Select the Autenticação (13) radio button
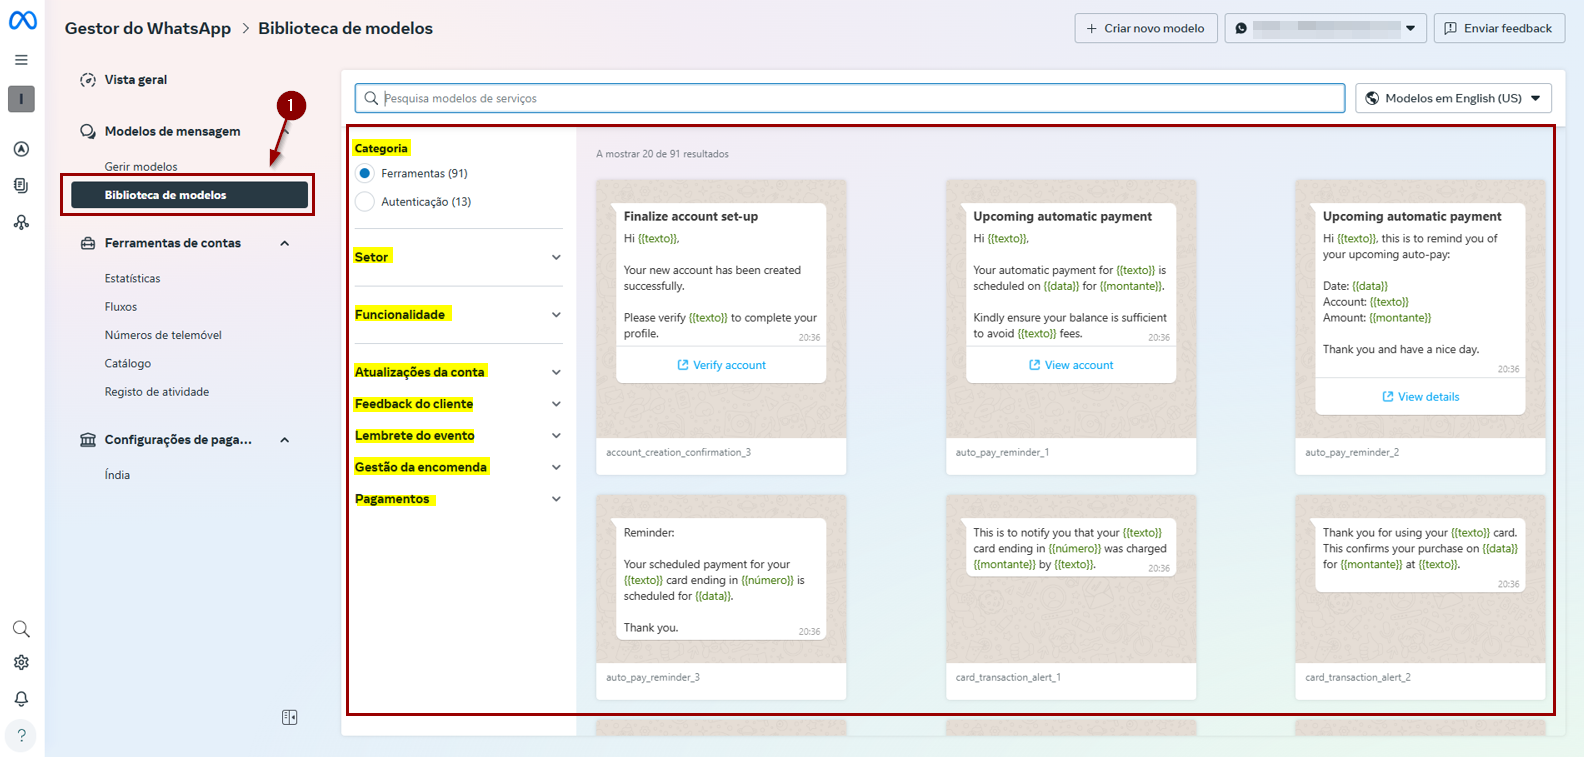This screenshot has height=757, width=1584. pyautogui.click(x=365, y=202)
